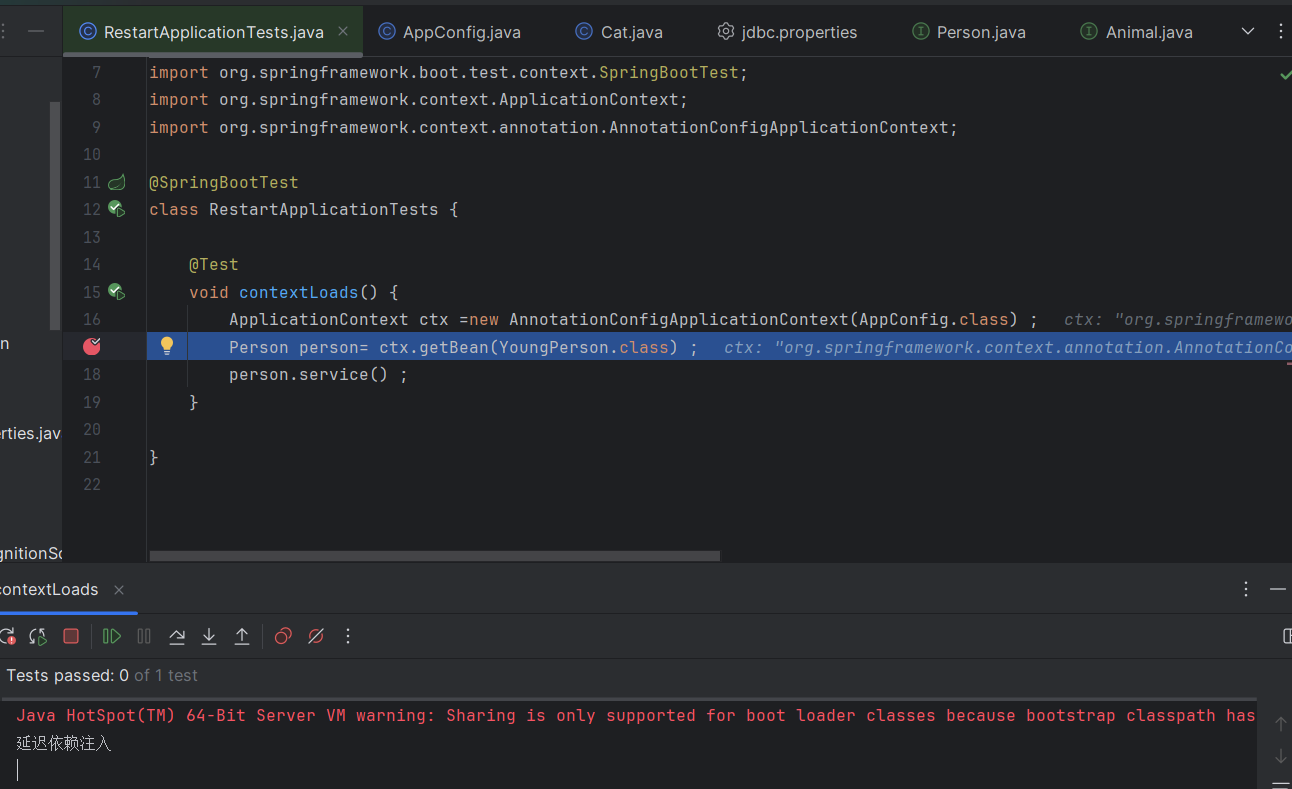The height and width of the screenshot is (789, 1292).
Task: Click the SpringBootTest import line
Action: point(449,73)
